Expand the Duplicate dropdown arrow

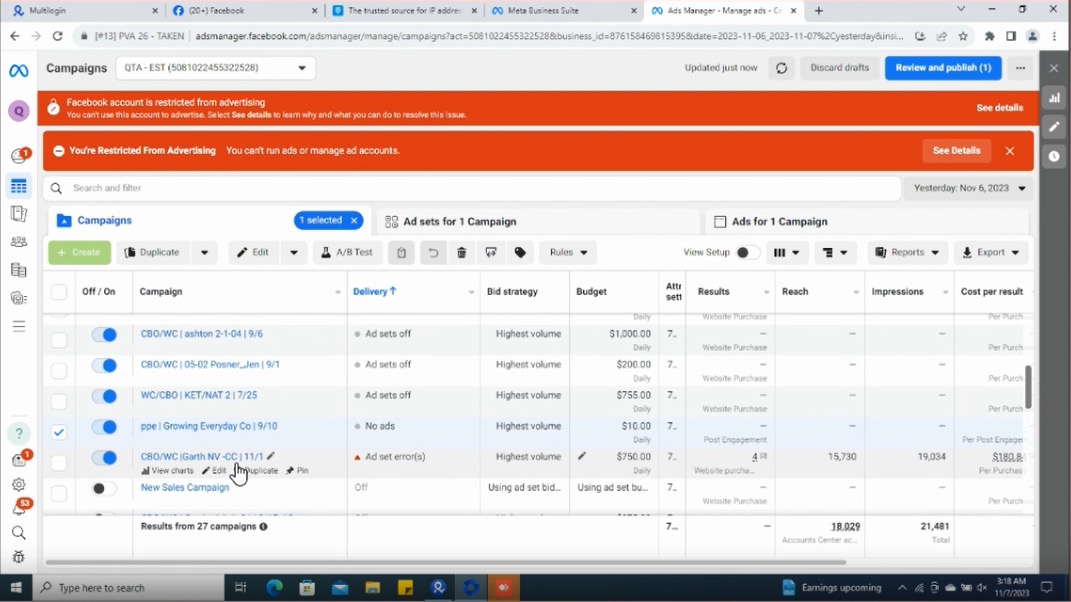pos(204,253)
